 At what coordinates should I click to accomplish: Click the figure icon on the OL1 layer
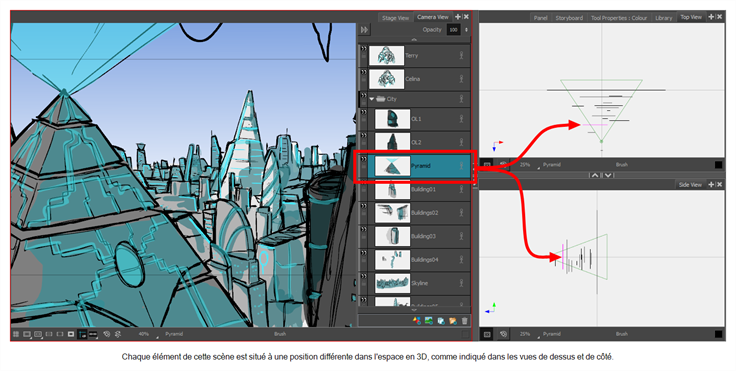coord(461,119)
